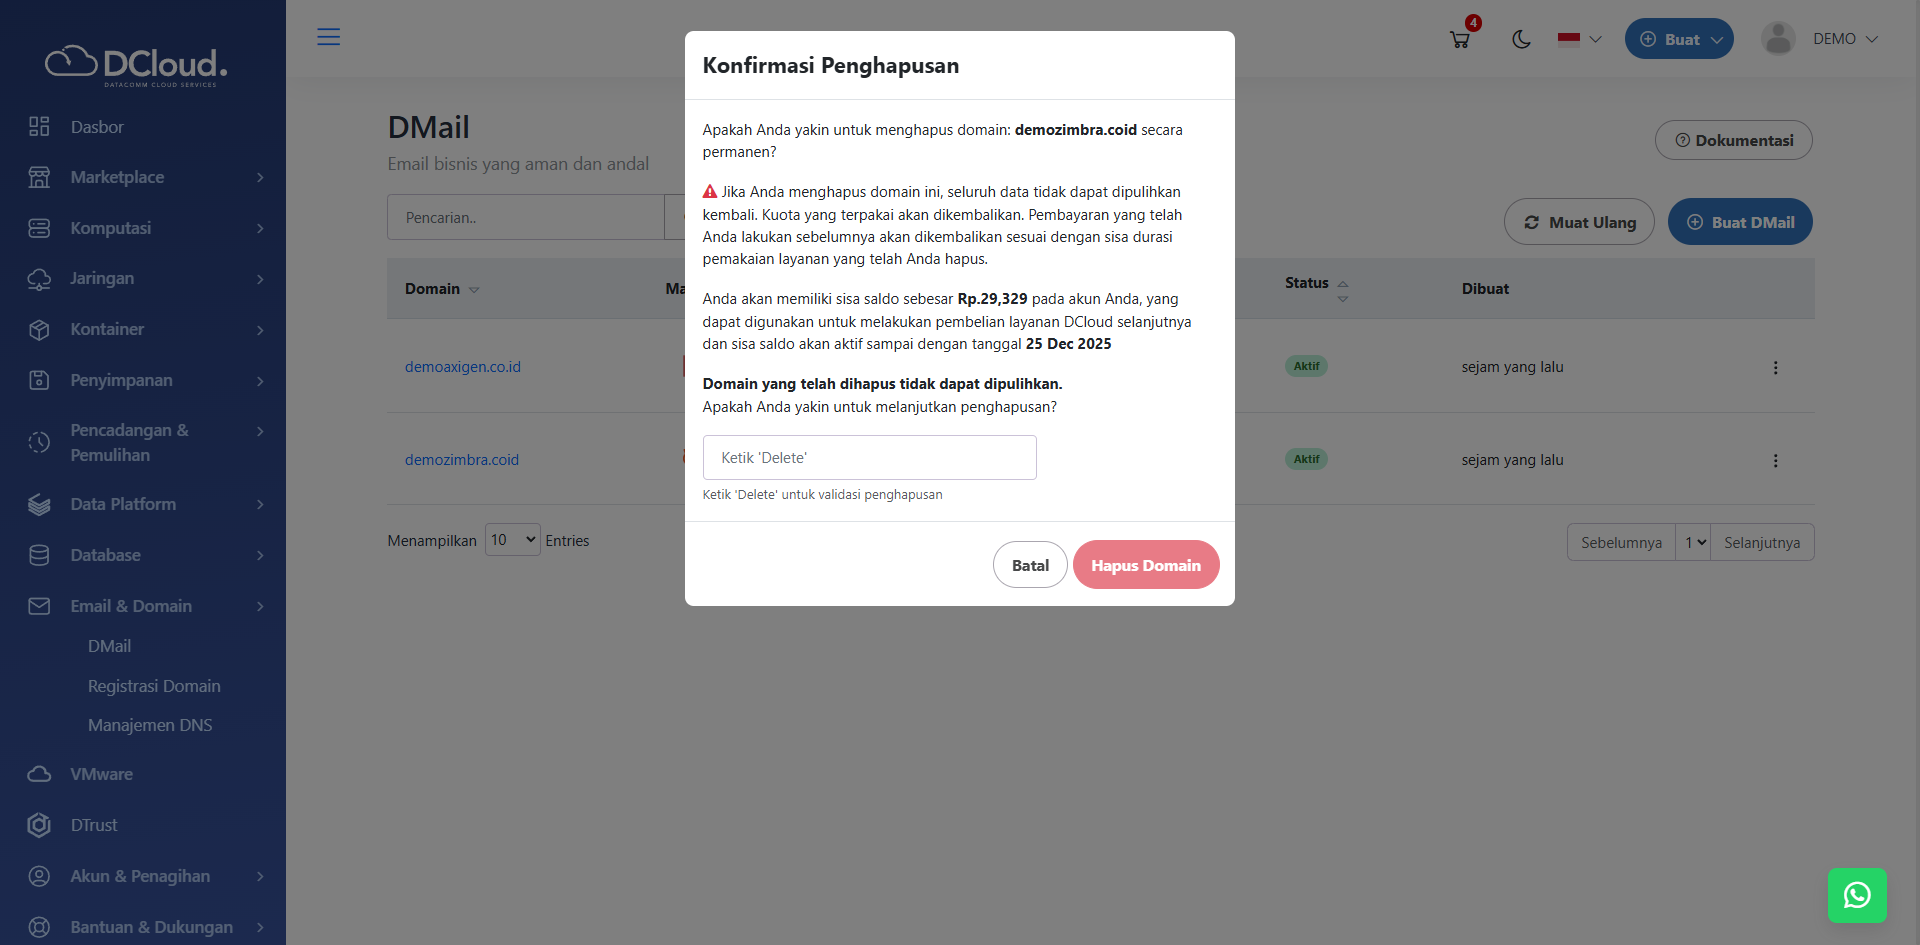
Task: Open the language flag dropdown
Action: [x=1579, y=39]
